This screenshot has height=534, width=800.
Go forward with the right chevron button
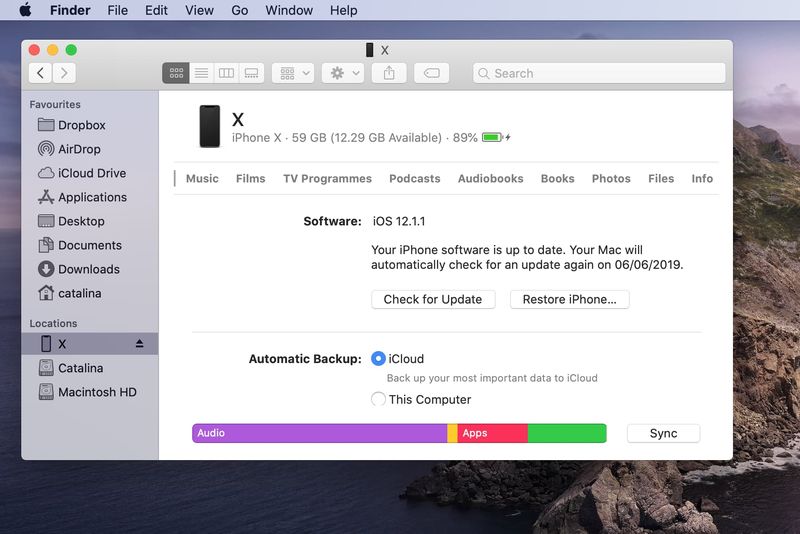[x=64, y=73]
